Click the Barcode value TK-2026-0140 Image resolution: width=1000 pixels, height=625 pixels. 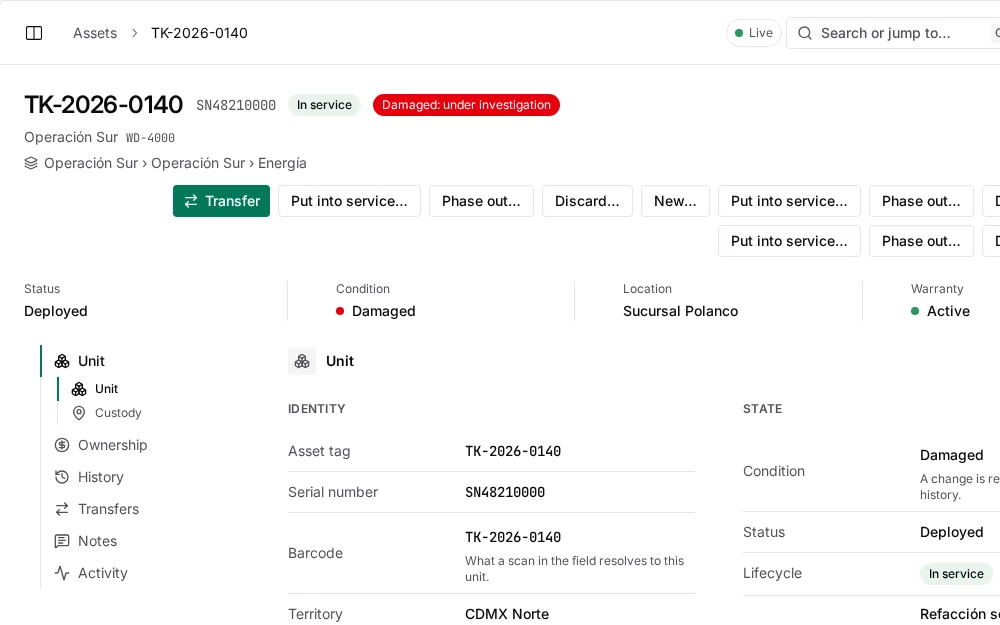[x=513, y=538]
